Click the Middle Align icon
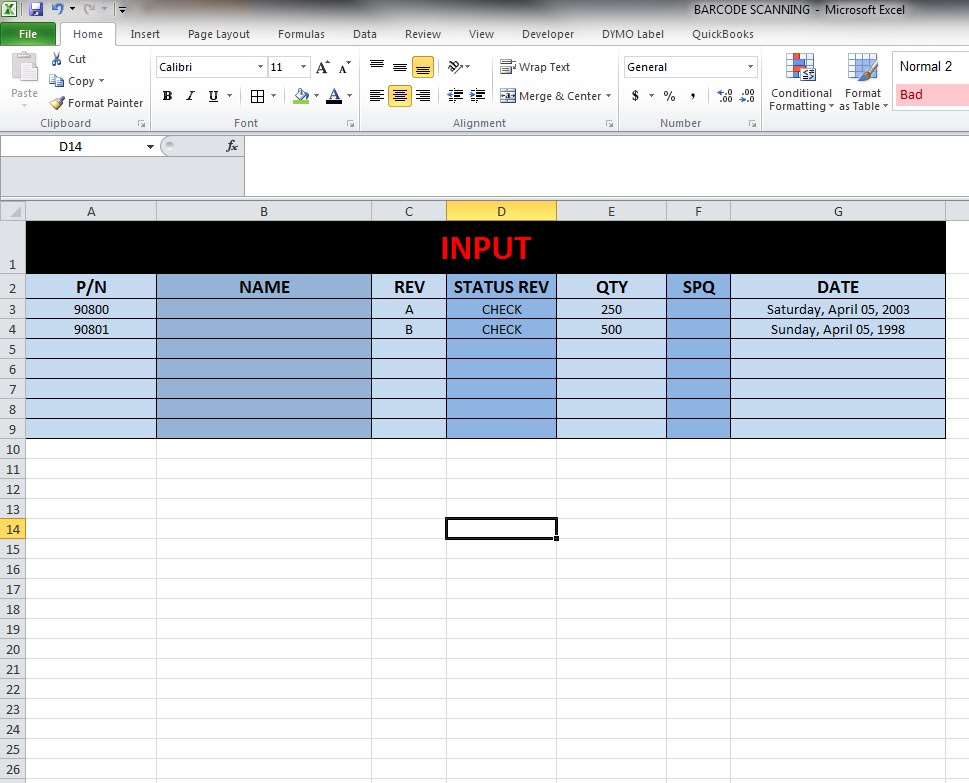 click(400, 66)
